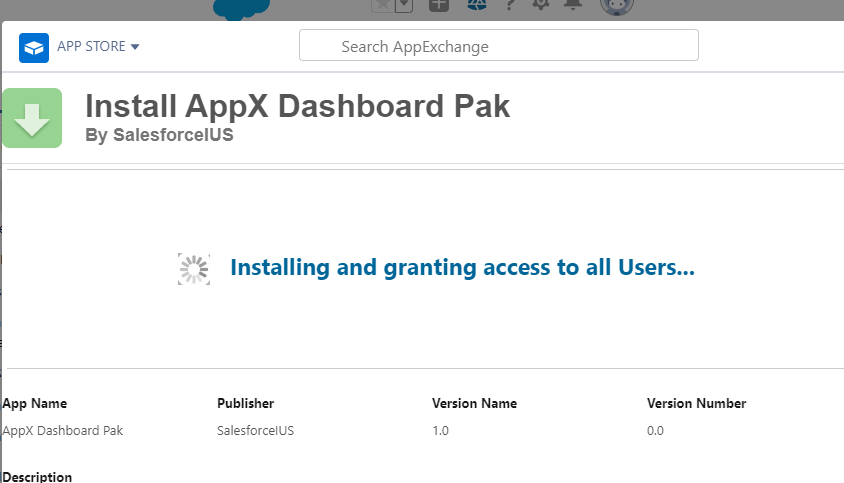Expand the favorites list dropdown arrow
The width and height of the screenshot is (844, 483).
click(404, 5)
